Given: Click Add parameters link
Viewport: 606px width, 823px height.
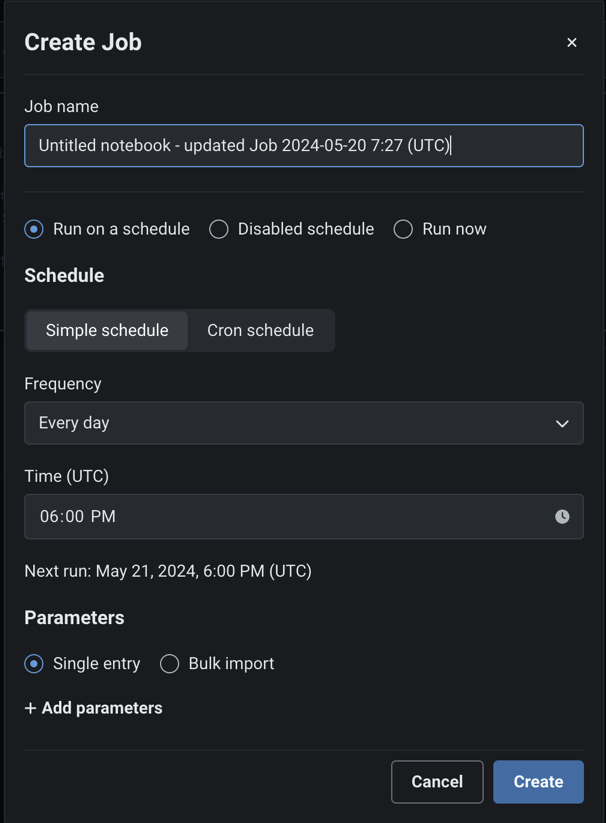Looking at the screenshot, I should [x=101, y=708].
